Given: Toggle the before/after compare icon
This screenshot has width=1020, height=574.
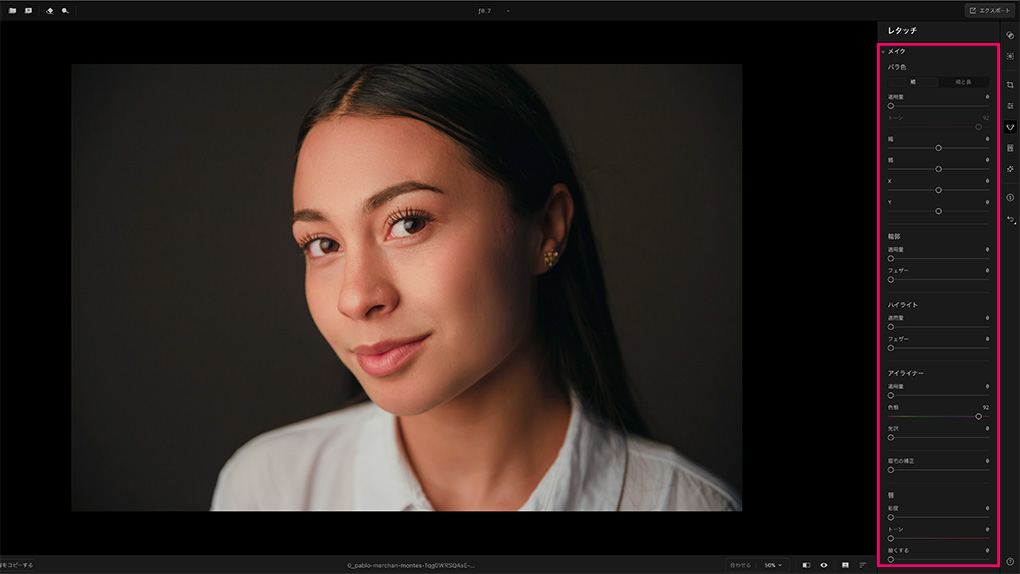Looking at the screenshot, I should click(806, 565).
